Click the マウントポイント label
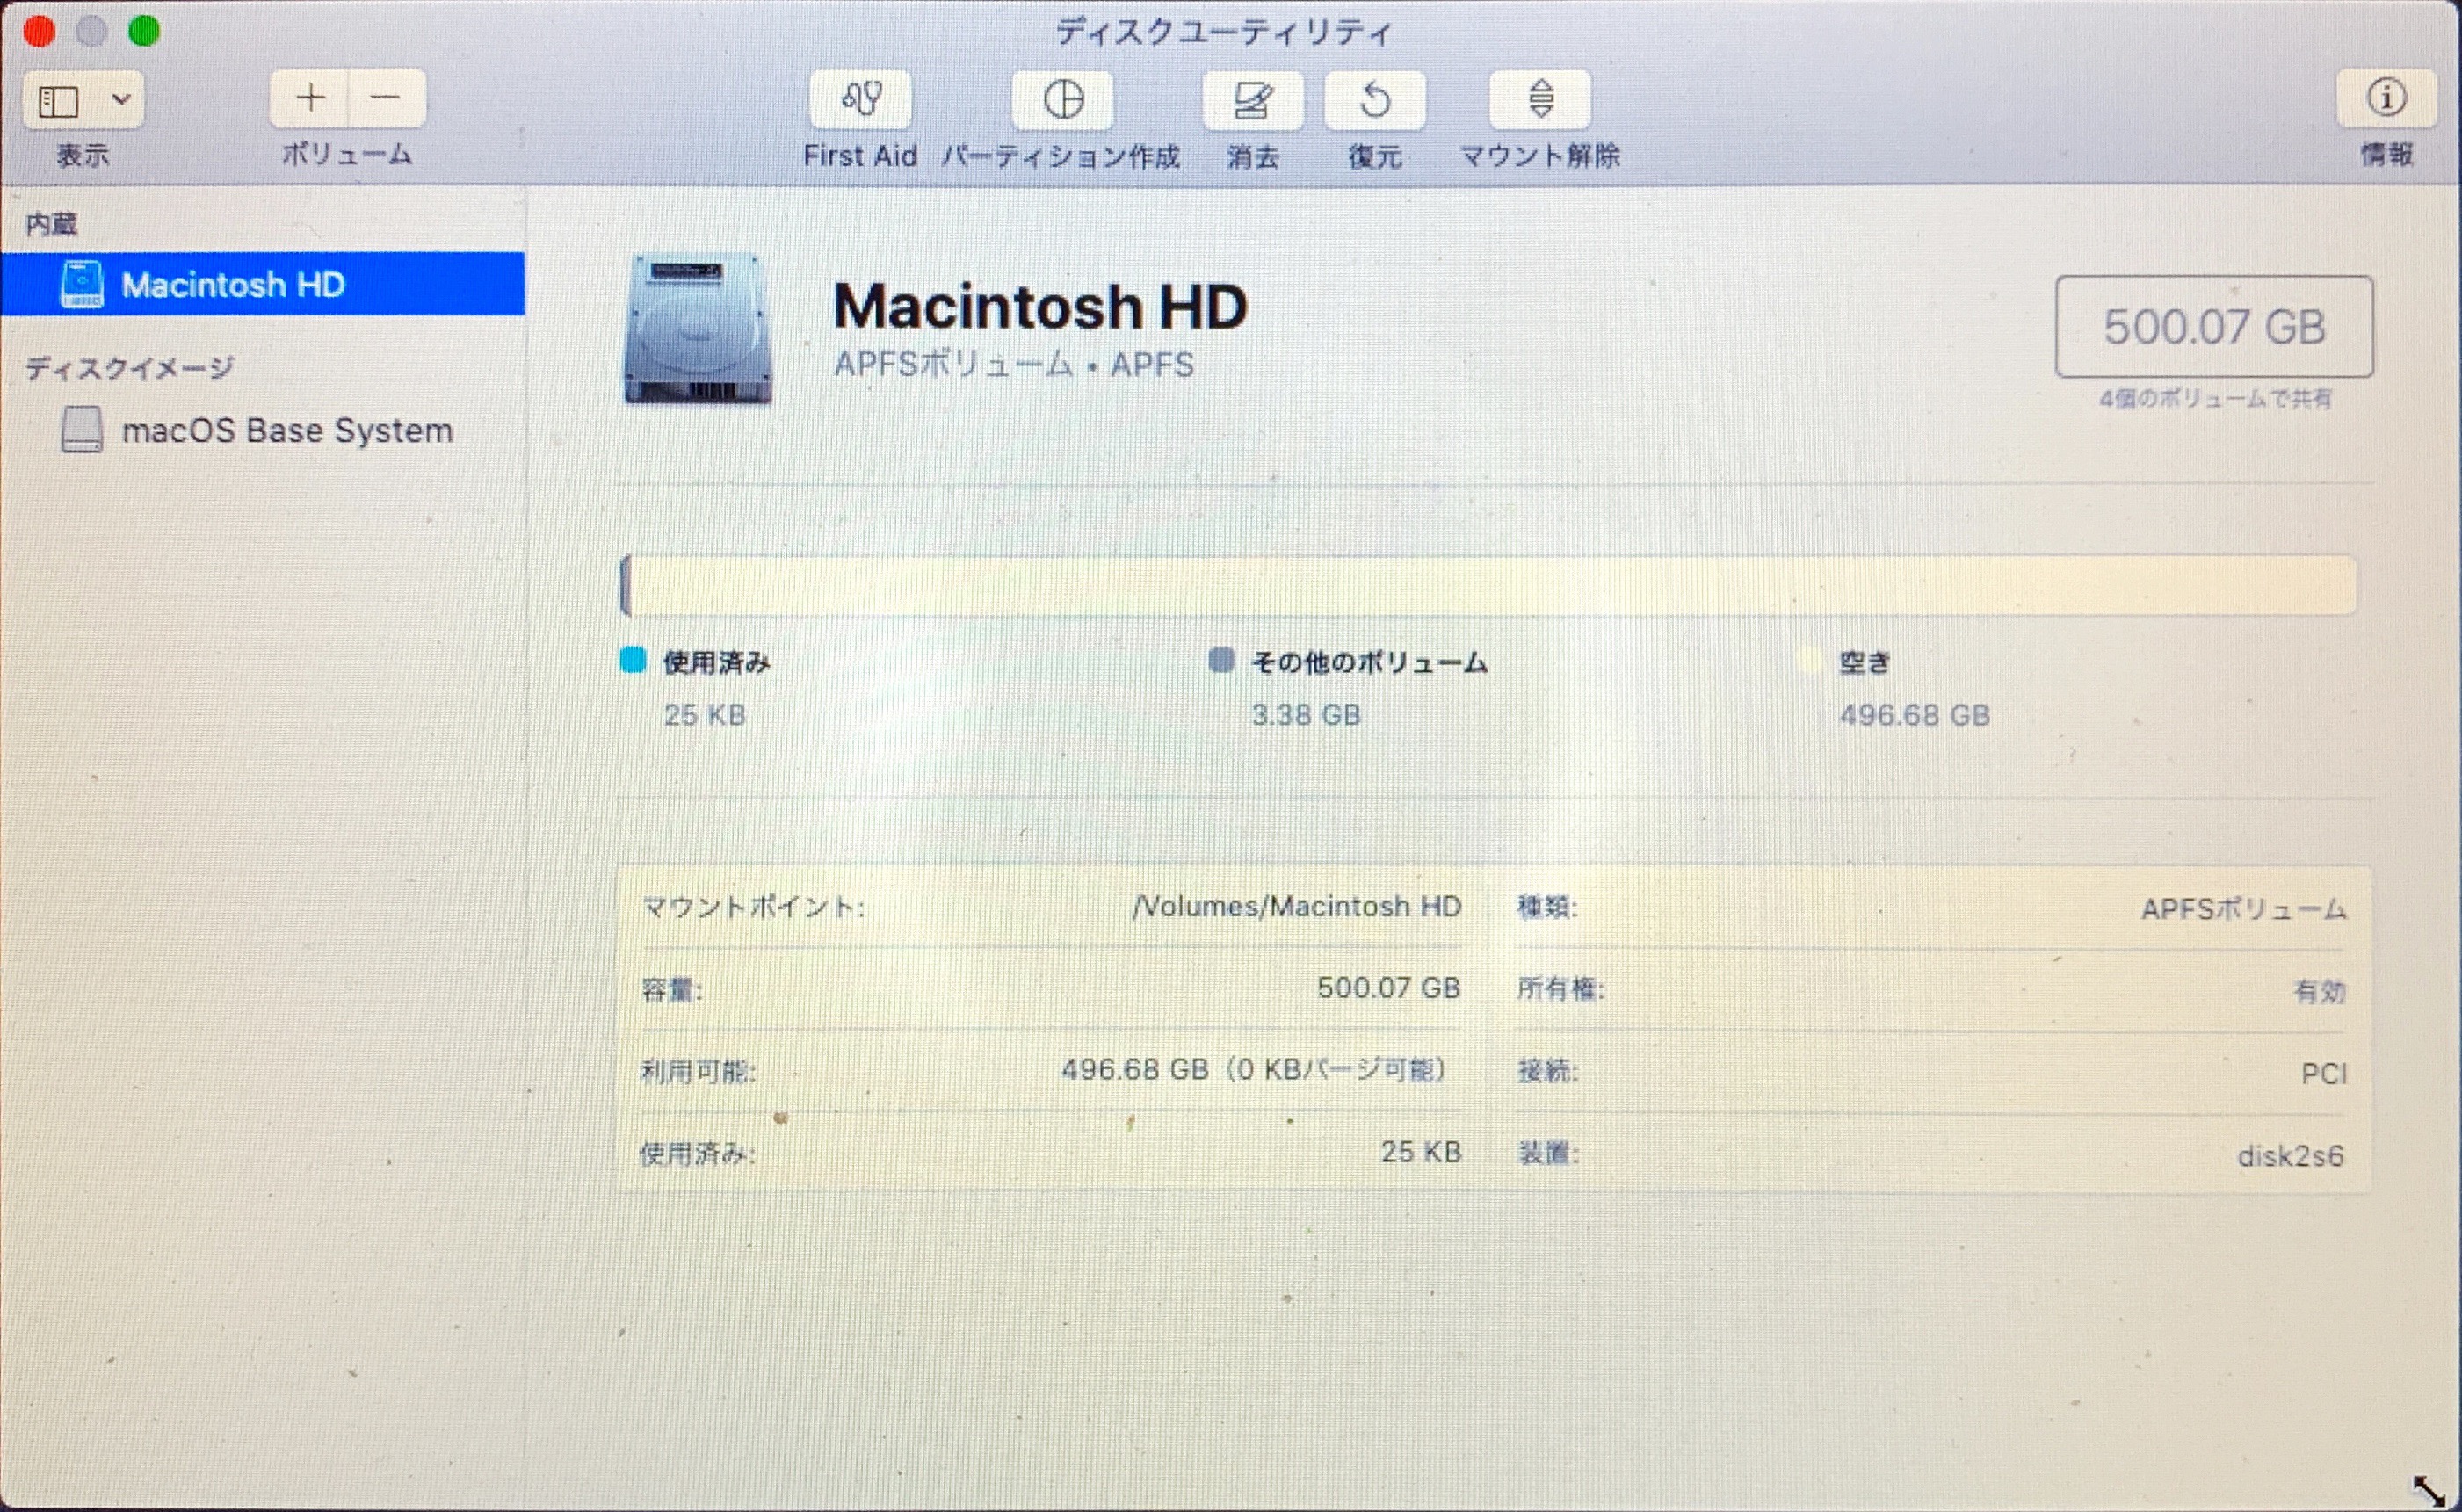This screenshot has height=1512, width=2462. [752, 907]
